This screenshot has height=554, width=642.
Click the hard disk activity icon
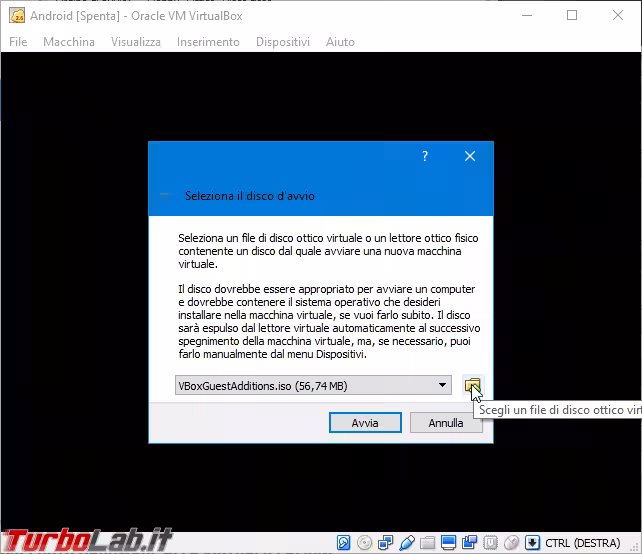tap(344, 543)
